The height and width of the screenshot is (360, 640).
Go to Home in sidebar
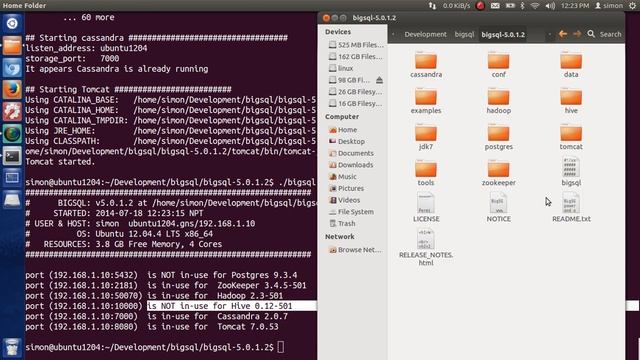click(x=343, y=130)
